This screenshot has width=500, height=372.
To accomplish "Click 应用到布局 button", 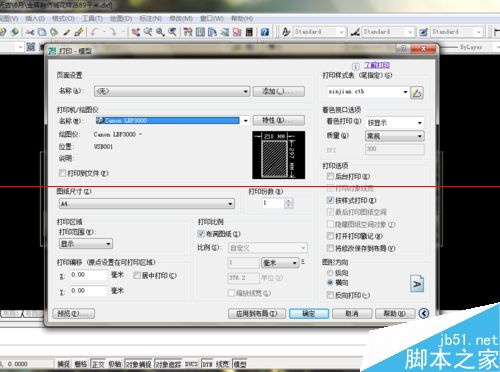I will click(x=257, y=313).
